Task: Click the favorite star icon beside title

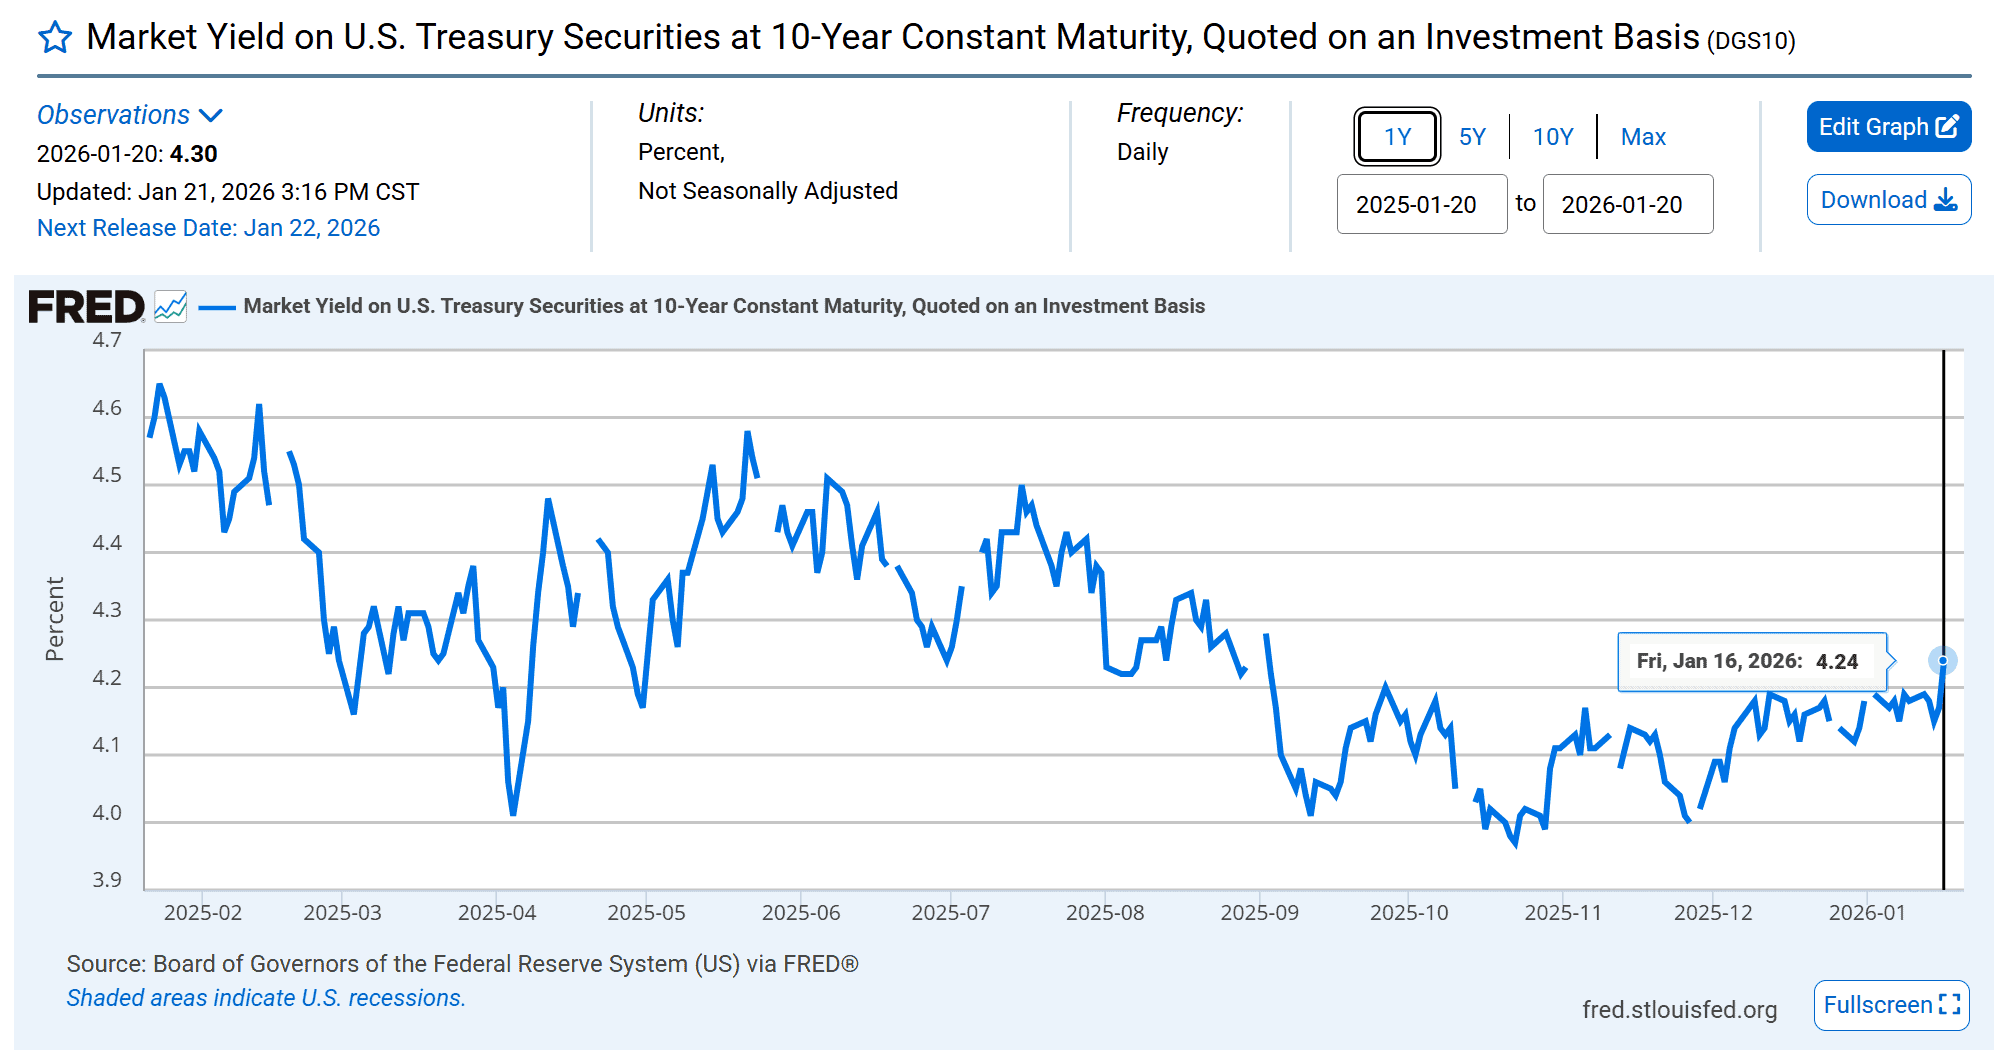Action: [x=55, y=39]
